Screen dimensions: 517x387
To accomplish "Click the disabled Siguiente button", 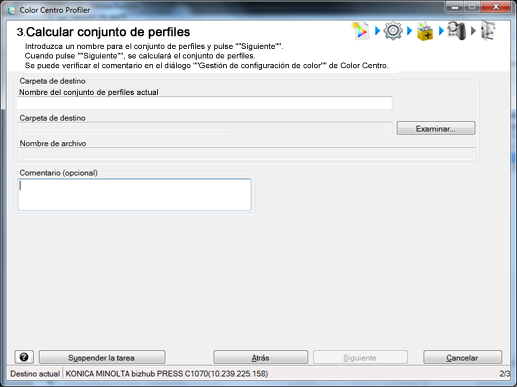I will pos(360,357).
